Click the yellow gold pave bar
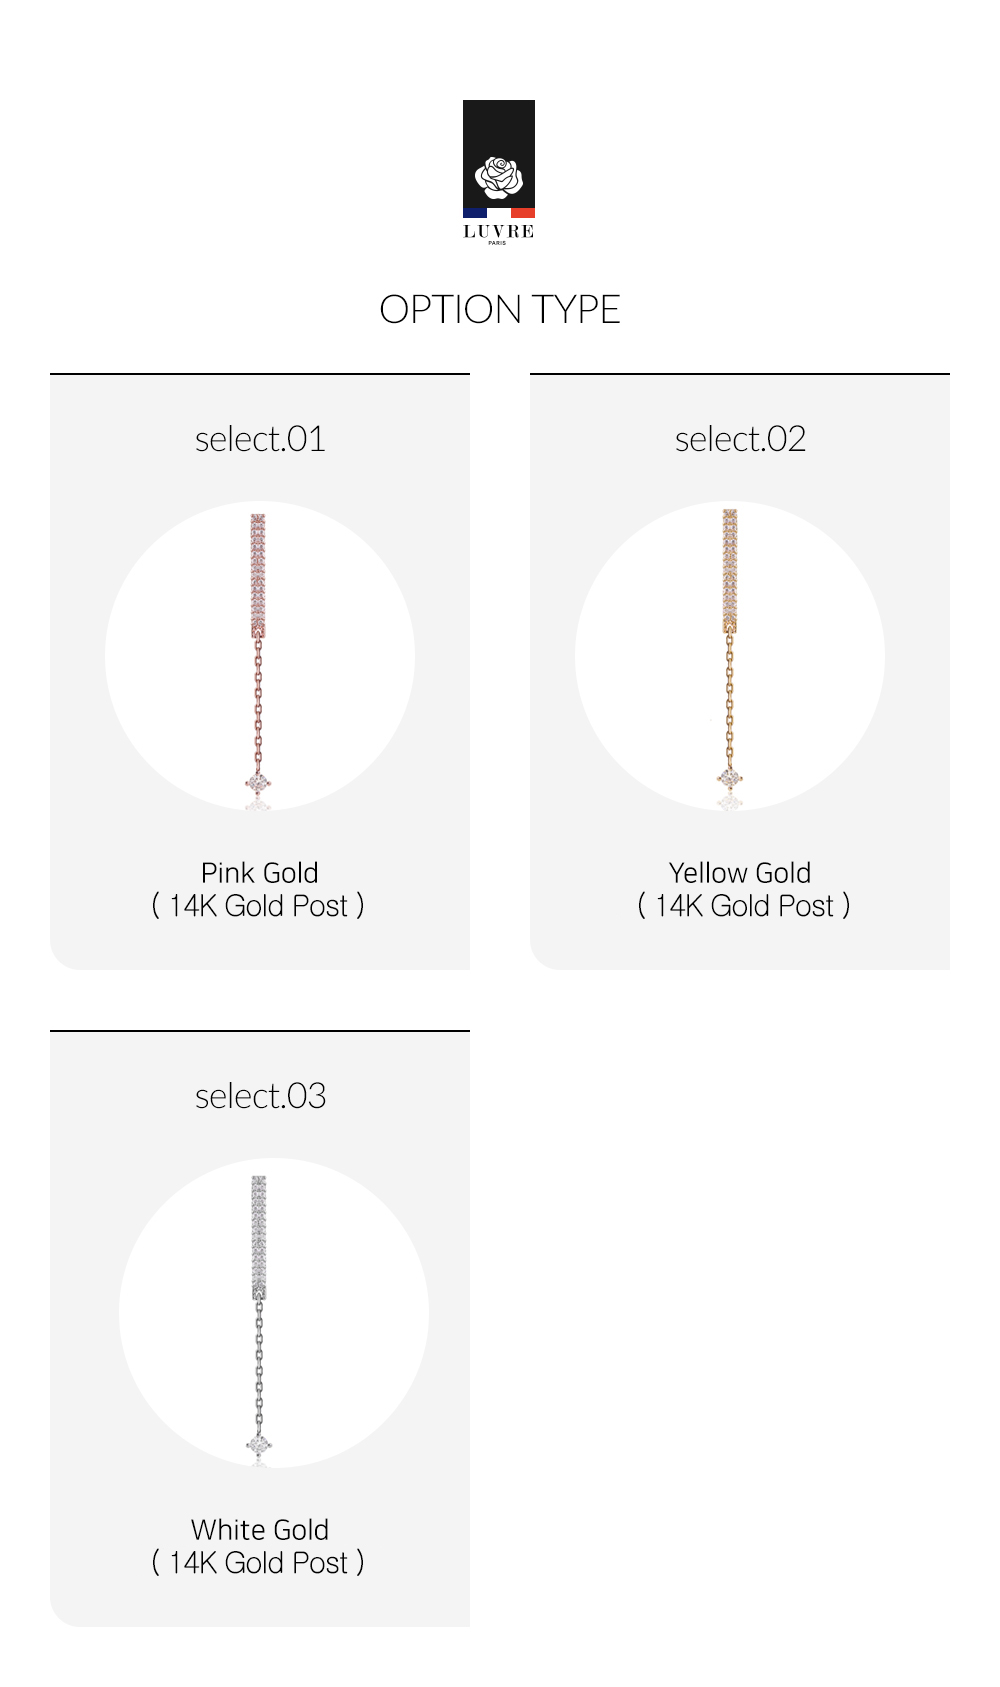Viewport: 1000px width, 1687px height. point(730,570)
